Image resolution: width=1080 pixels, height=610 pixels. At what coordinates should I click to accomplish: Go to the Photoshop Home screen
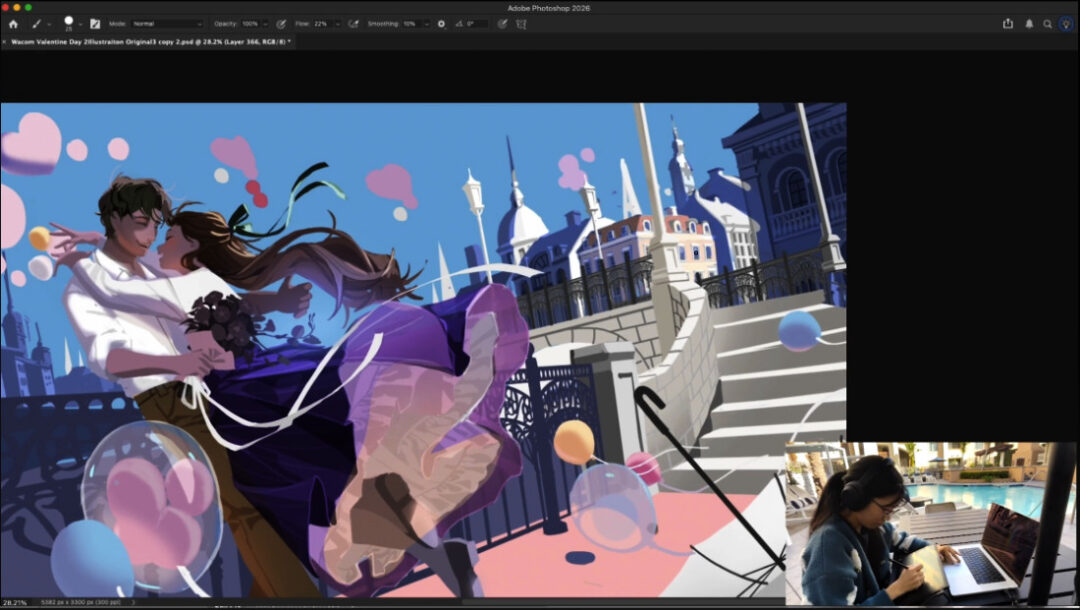coord(13,23)
